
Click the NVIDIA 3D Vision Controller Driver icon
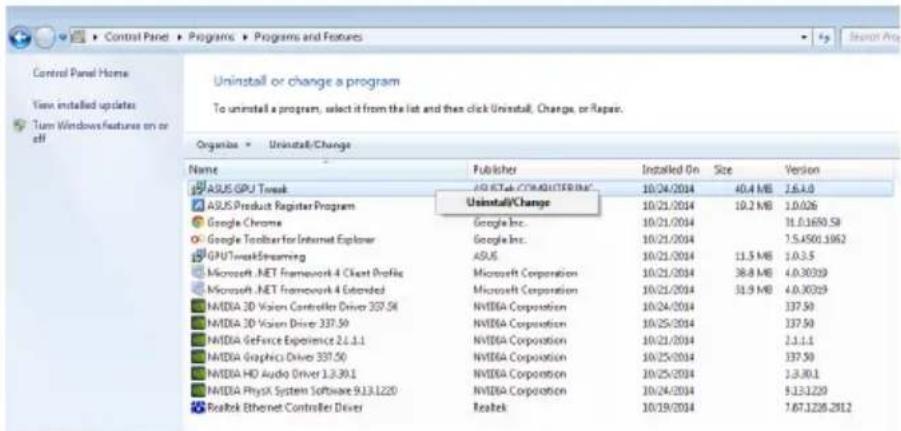coord(198,306)
